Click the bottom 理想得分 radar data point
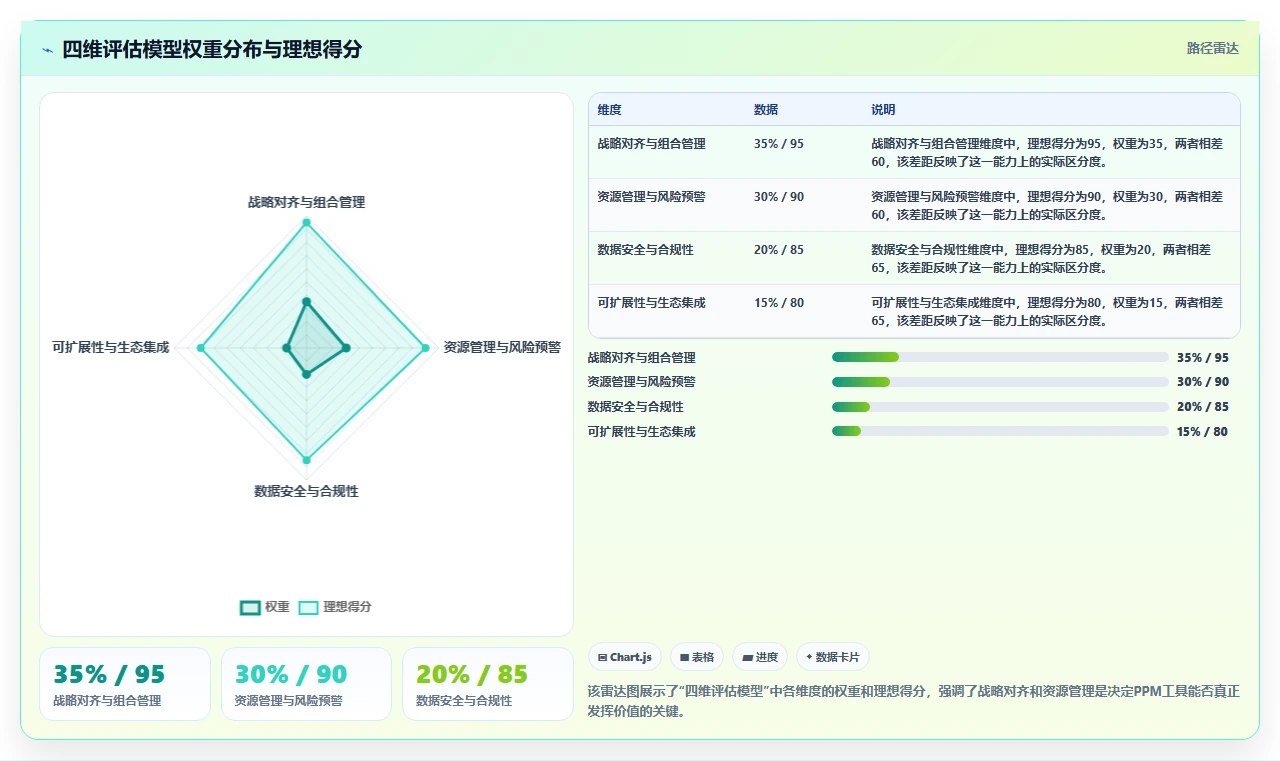Screen dimensions: 1280x761 [x=306, y=460]
